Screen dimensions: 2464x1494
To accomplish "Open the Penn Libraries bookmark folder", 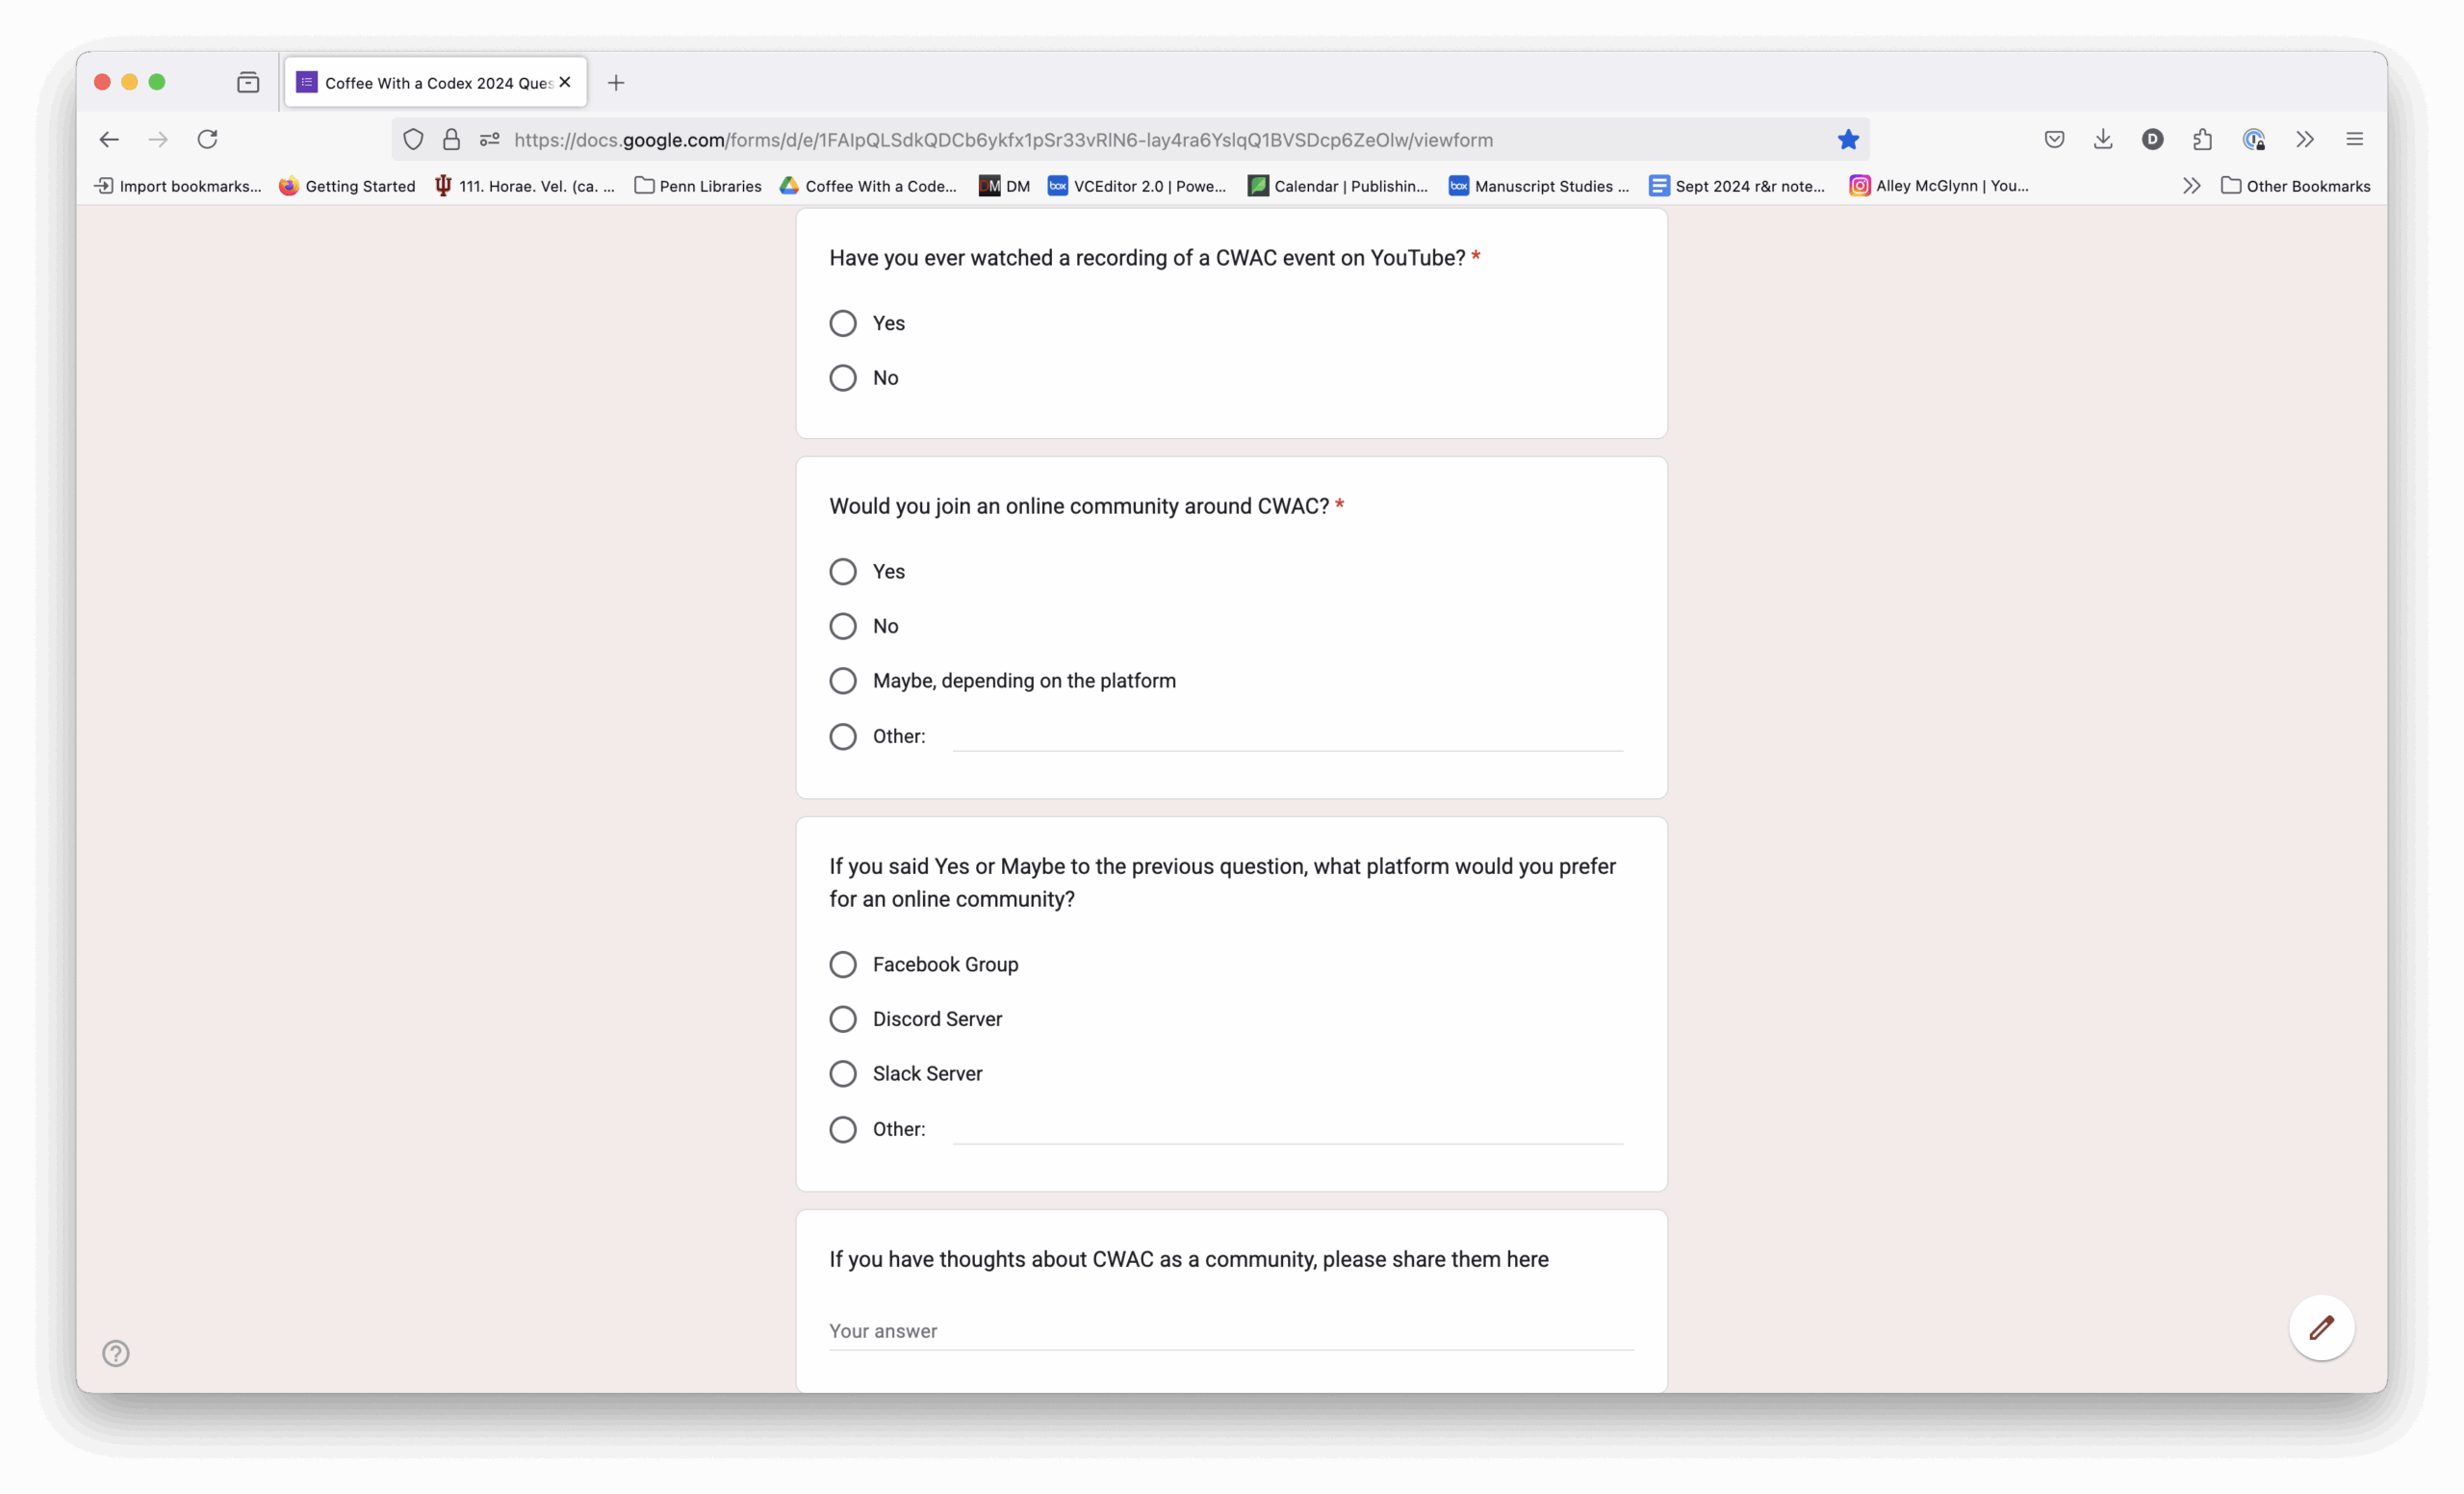I will tap(698, 186).
